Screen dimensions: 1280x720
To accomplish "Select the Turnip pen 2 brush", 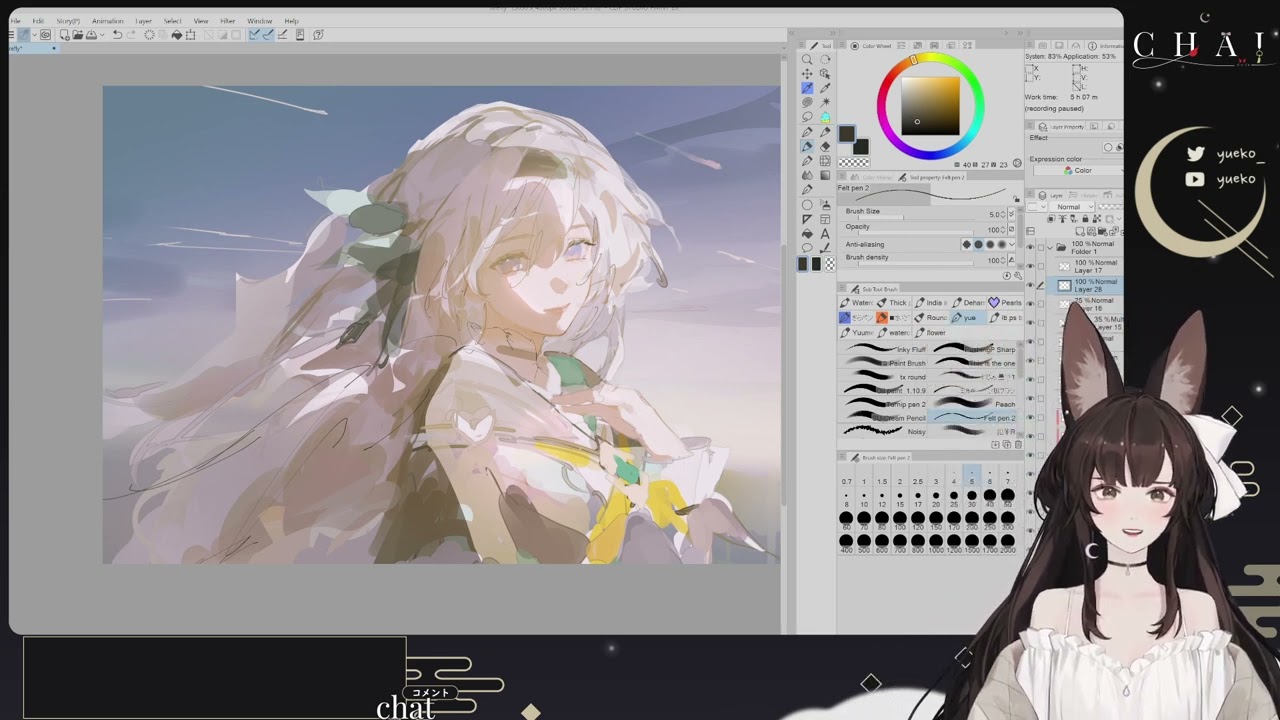I will point(882,404).
